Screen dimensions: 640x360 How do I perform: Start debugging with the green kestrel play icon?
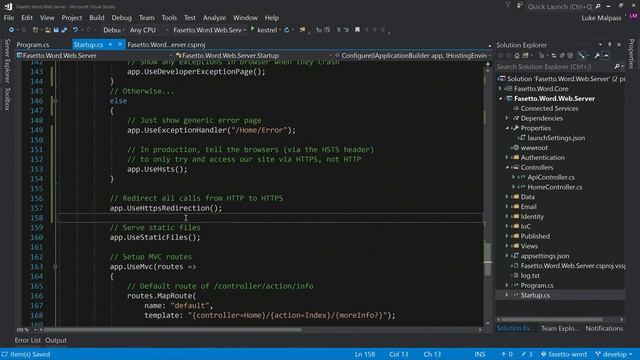pos(253,29)
